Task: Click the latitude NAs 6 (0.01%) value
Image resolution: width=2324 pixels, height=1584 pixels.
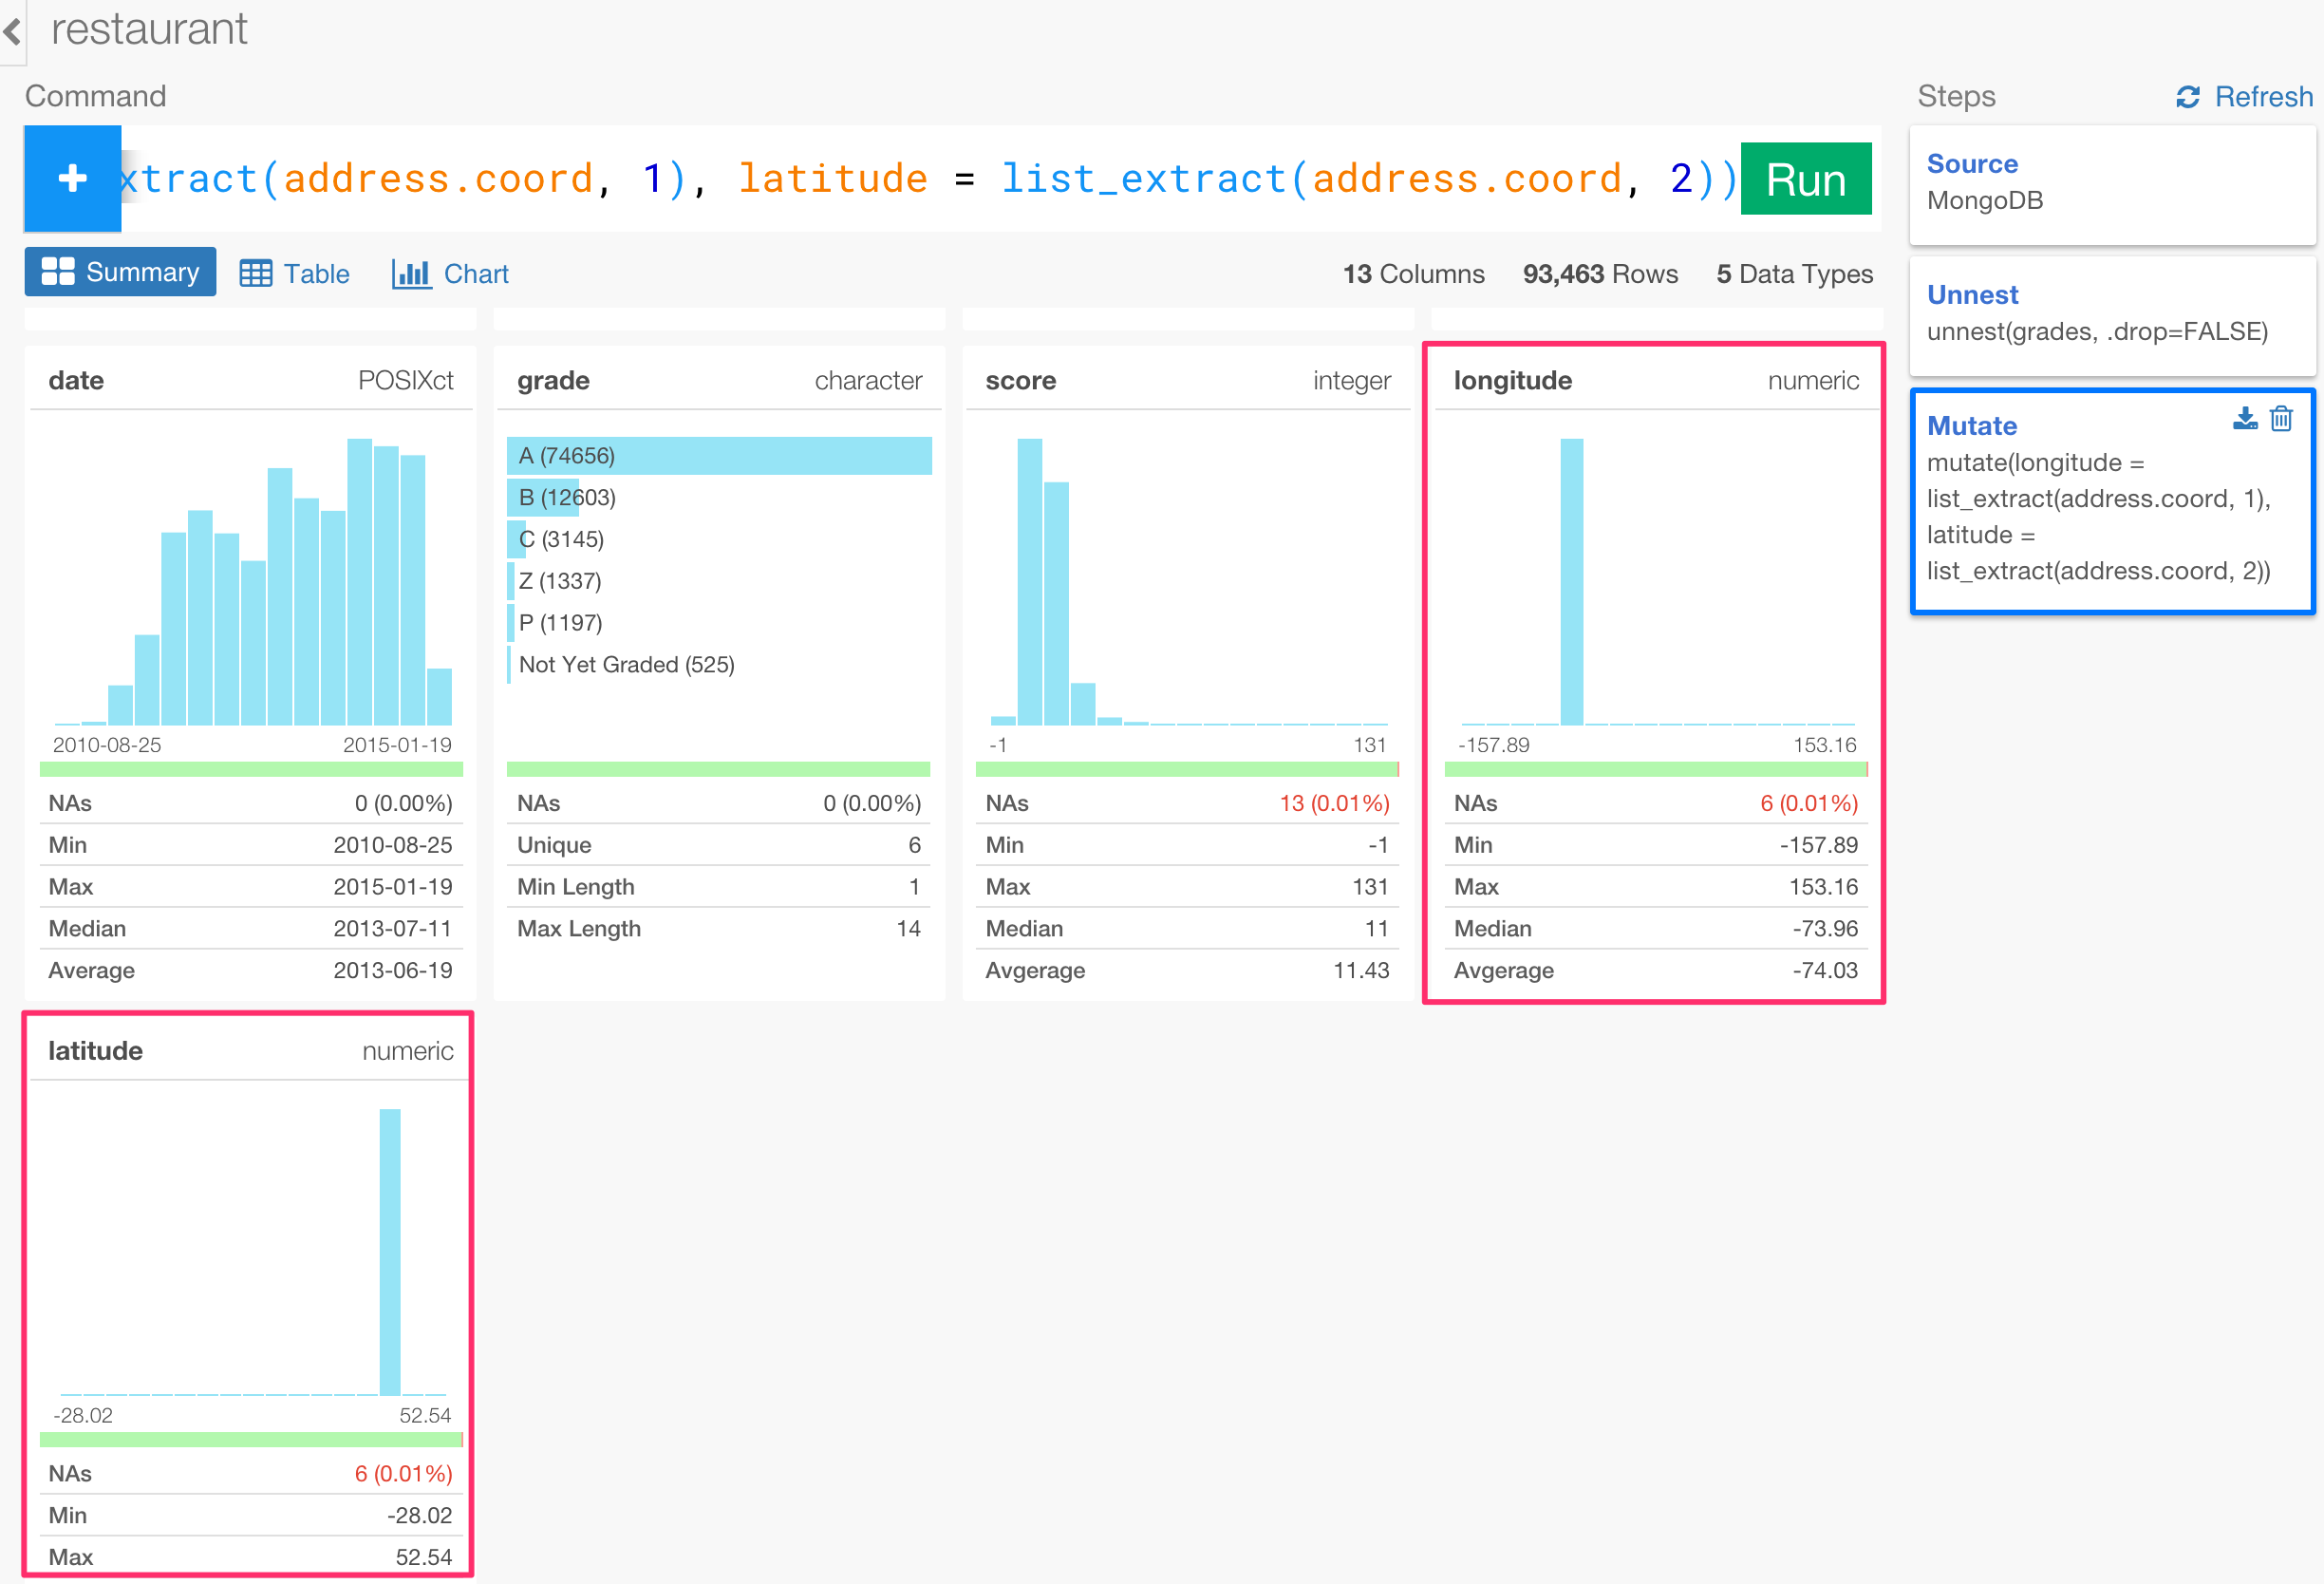Action: 403,1473
